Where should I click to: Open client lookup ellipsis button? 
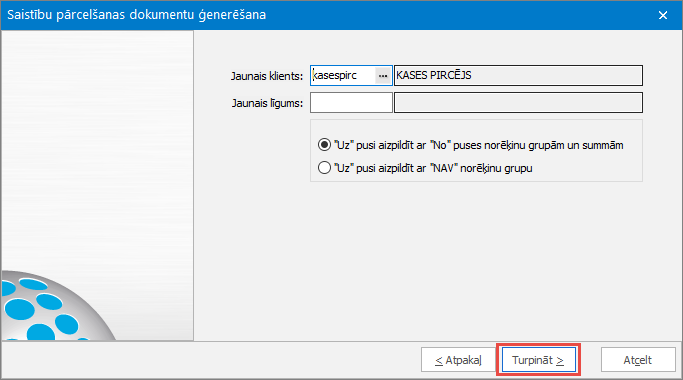(382, 75)
